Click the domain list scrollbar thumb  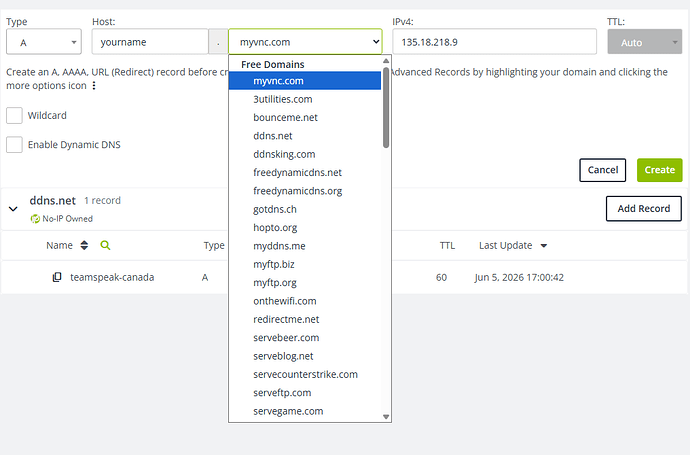pos(386,107)
